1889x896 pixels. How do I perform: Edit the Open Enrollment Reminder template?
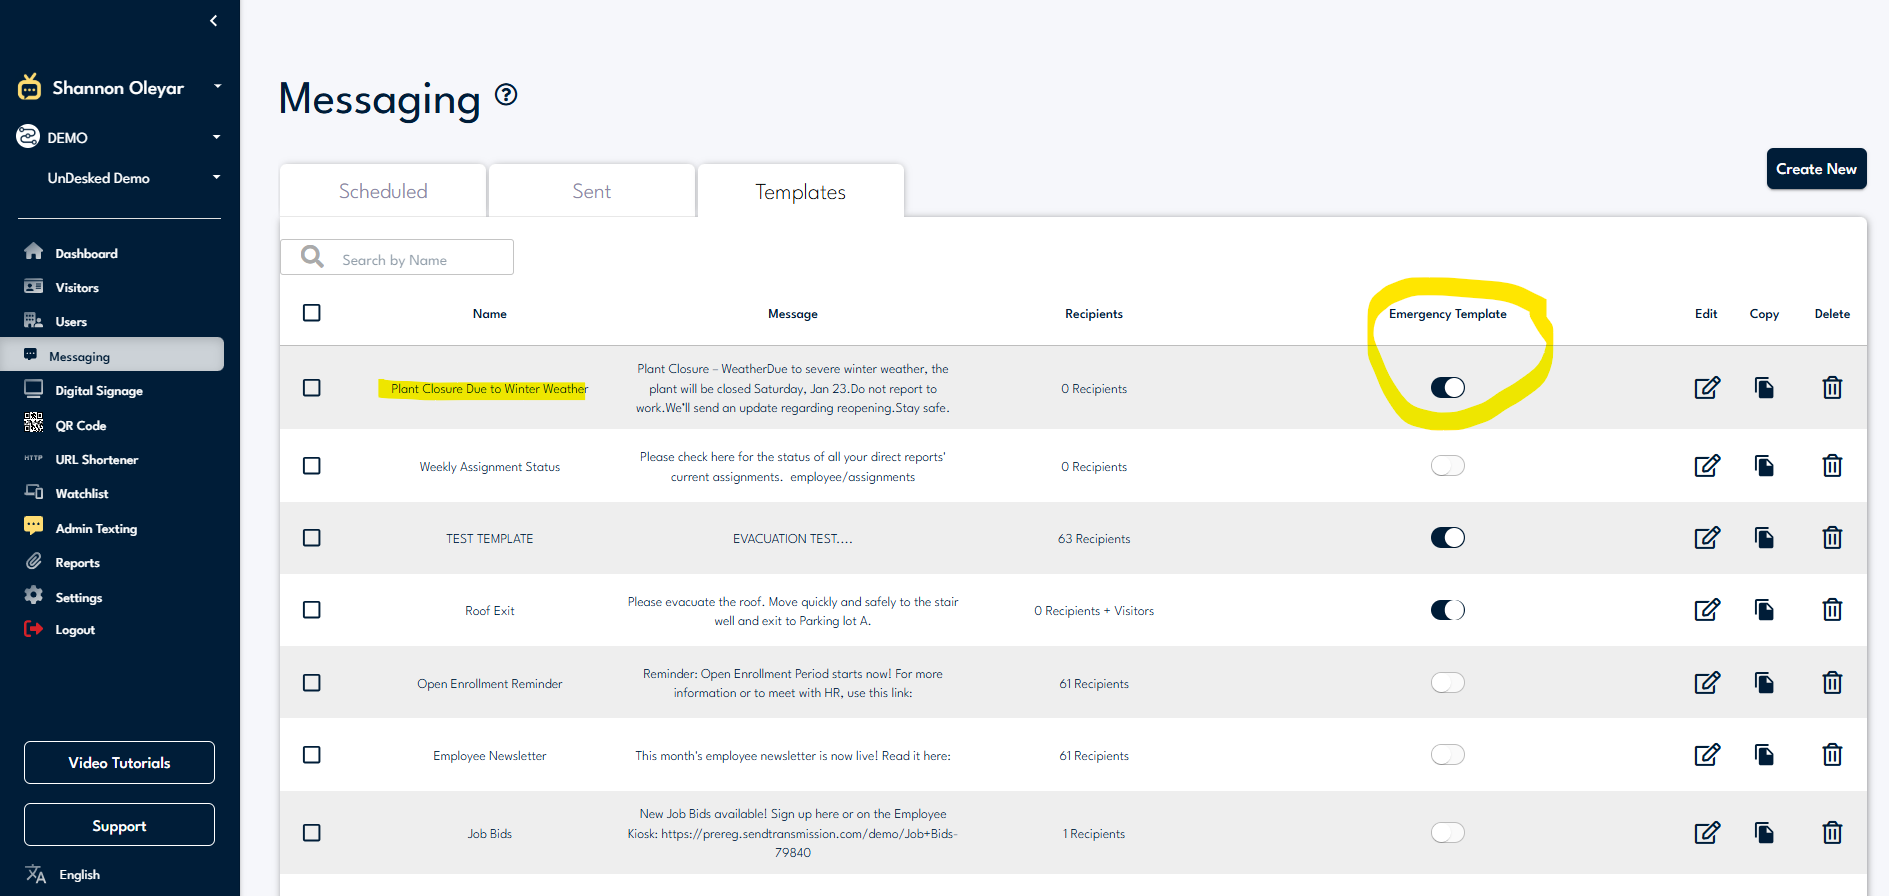[x=1706, y=683]
